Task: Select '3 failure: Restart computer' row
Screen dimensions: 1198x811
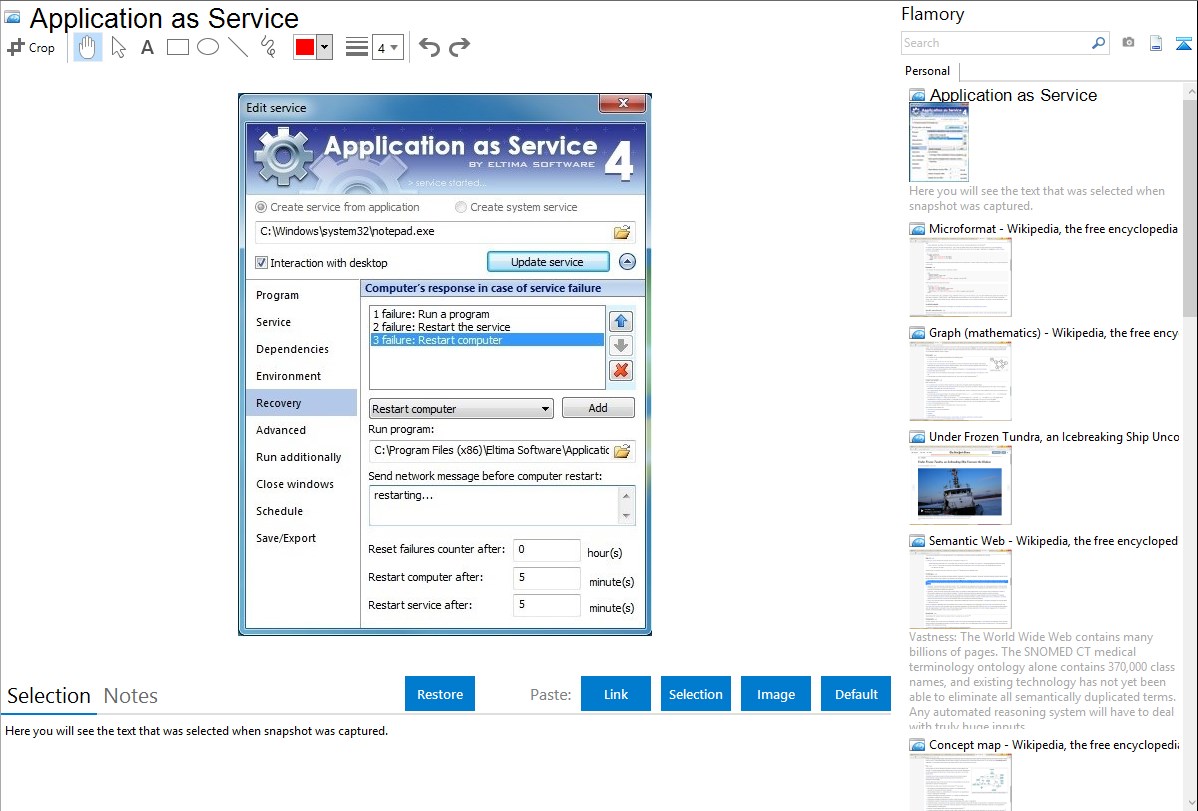Action: click(x=487, y=340)
